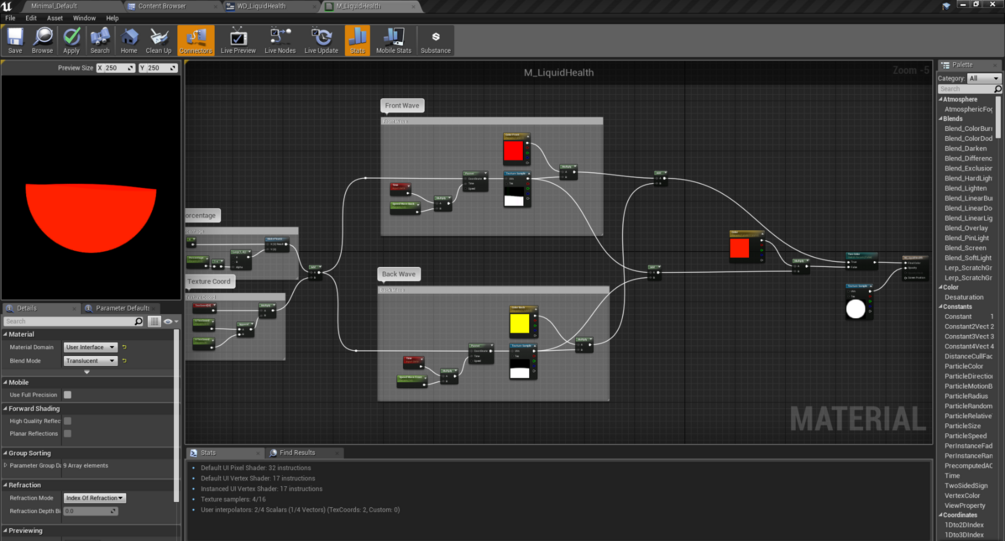Select the red color node in Front Wave
The height and width of the screenshot is (541, 1005).
click(x=516, y=149)
